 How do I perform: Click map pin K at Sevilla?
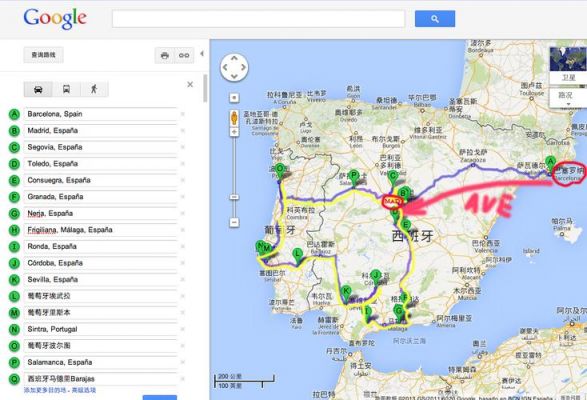[x=347, y=294]
